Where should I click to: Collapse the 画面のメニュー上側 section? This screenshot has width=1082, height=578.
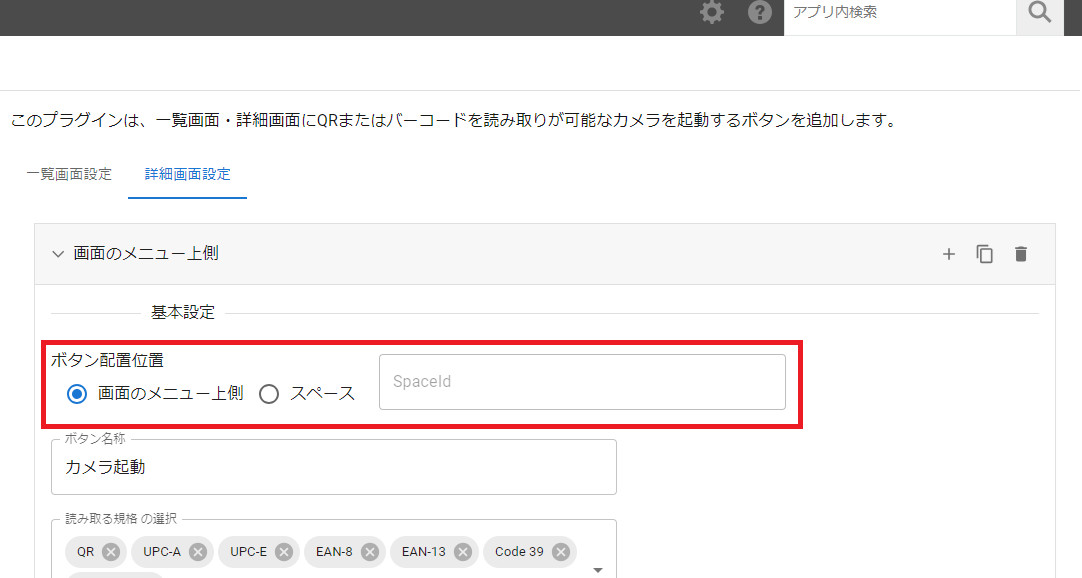[x=58, y=253]
